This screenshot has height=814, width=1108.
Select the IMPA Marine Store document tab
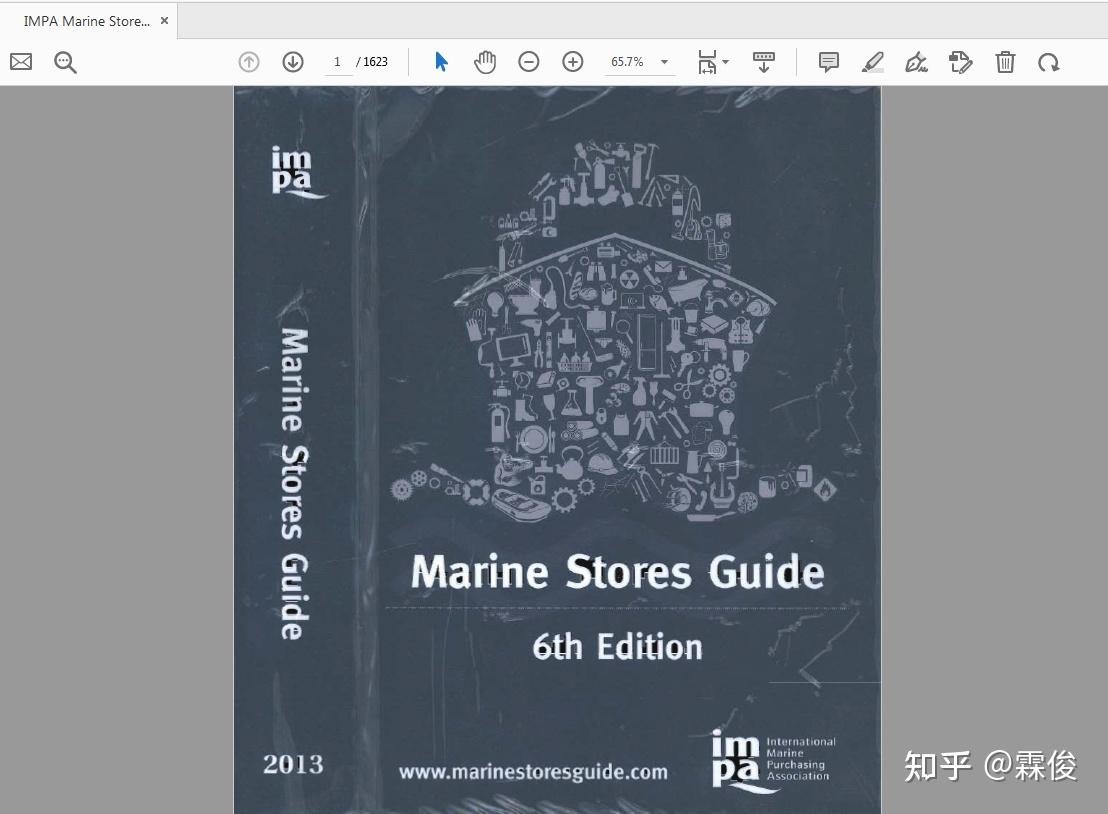click(85, 20)
